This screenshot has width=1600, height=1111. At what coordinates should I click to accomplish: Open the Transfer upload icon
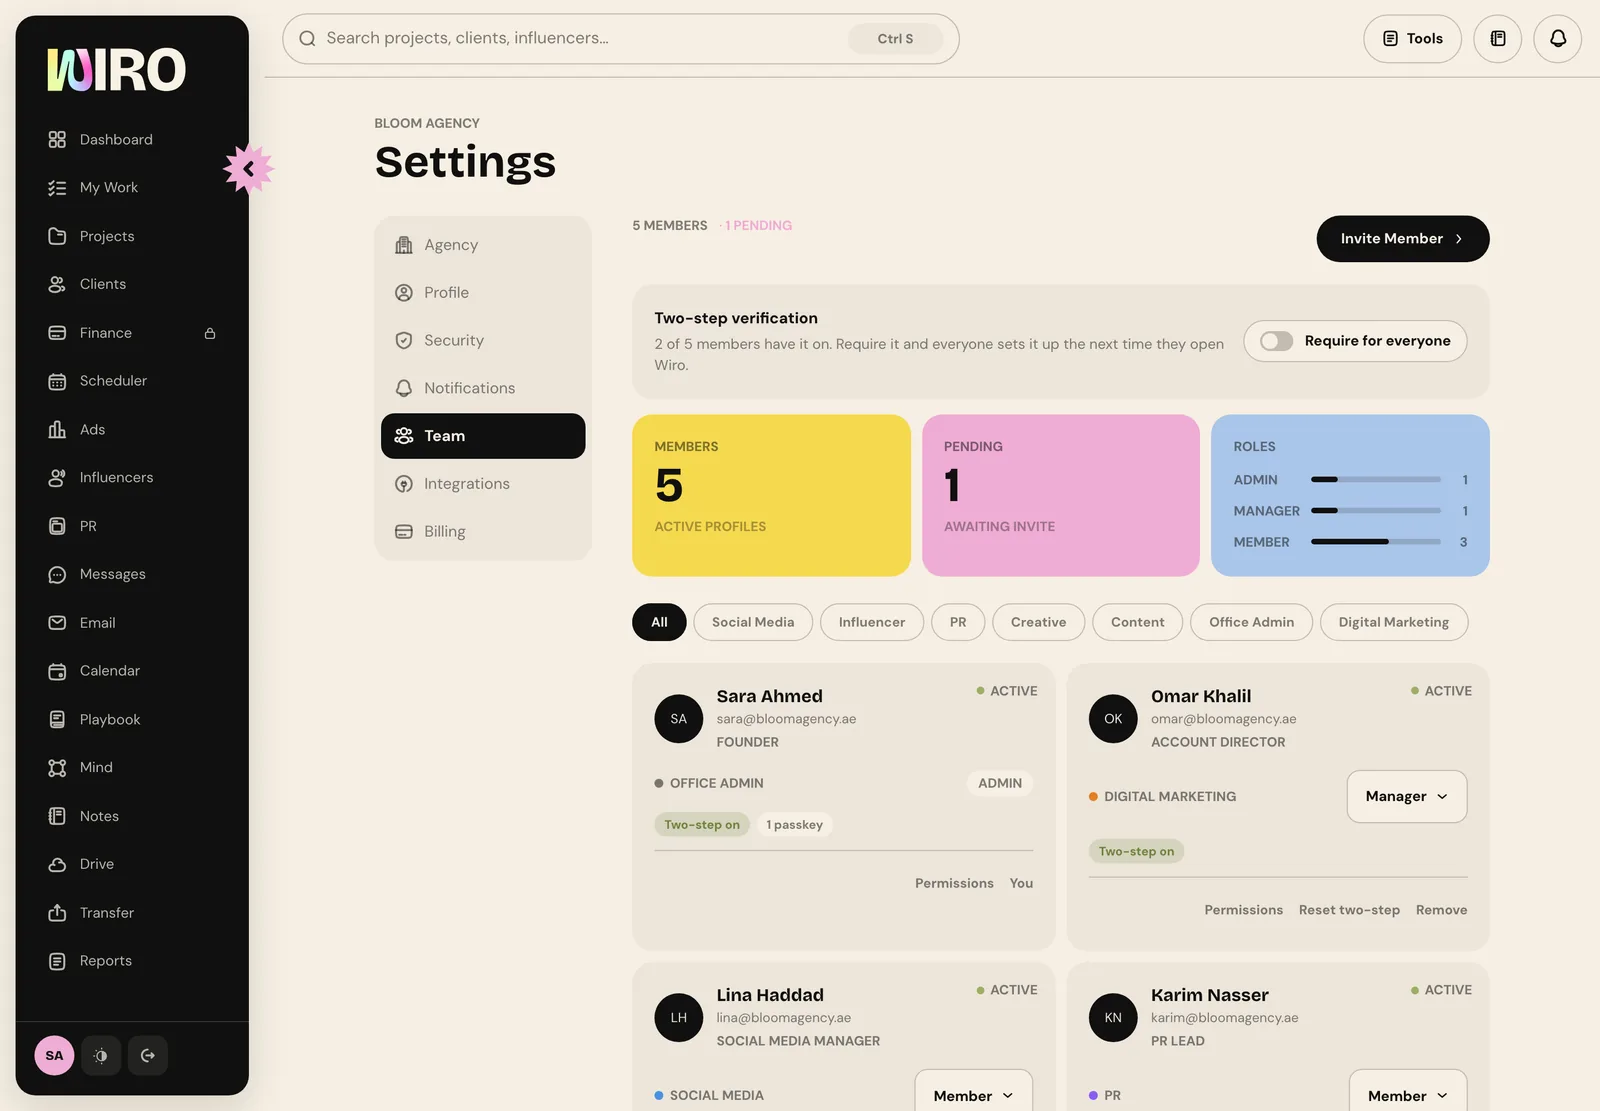point(57,913)
